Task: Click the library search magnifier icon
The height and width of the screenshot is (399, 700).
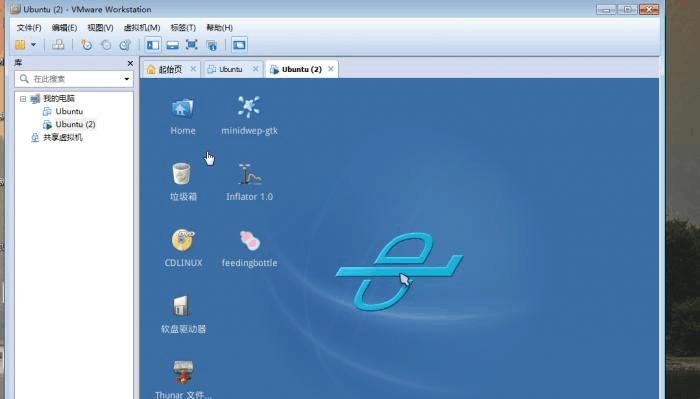Action: click(24, 79)
